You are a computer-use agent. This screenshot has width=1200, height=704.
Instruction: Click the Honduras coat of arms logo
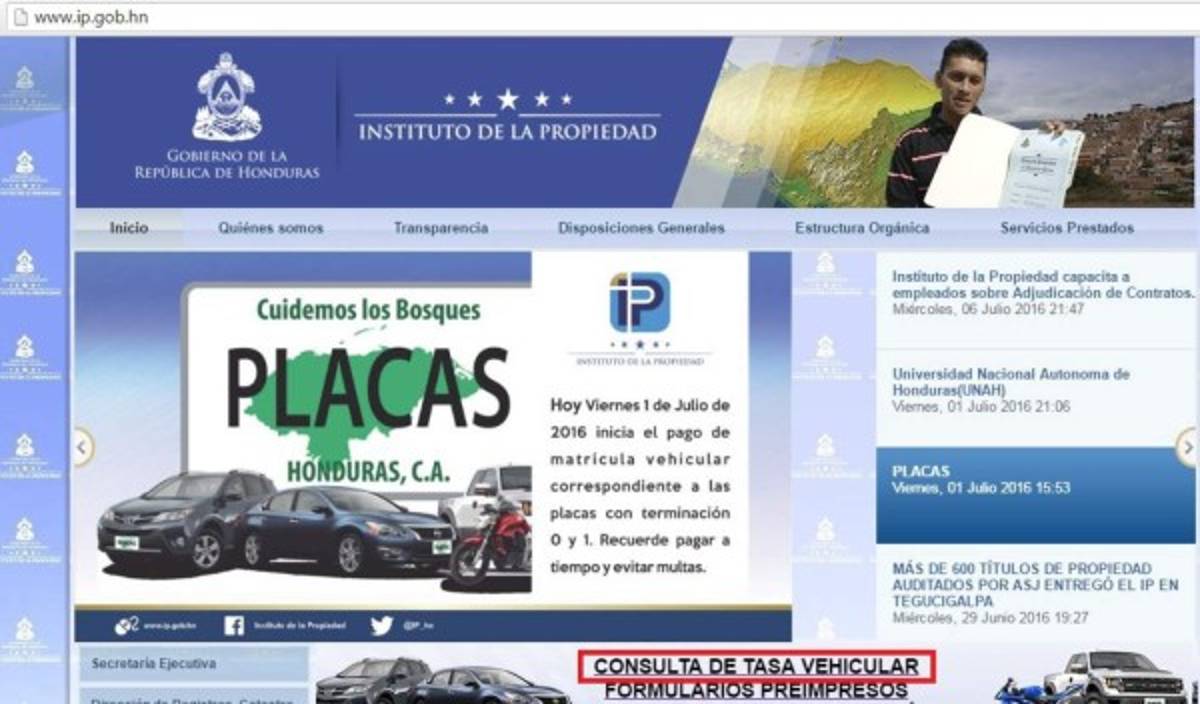227,98
